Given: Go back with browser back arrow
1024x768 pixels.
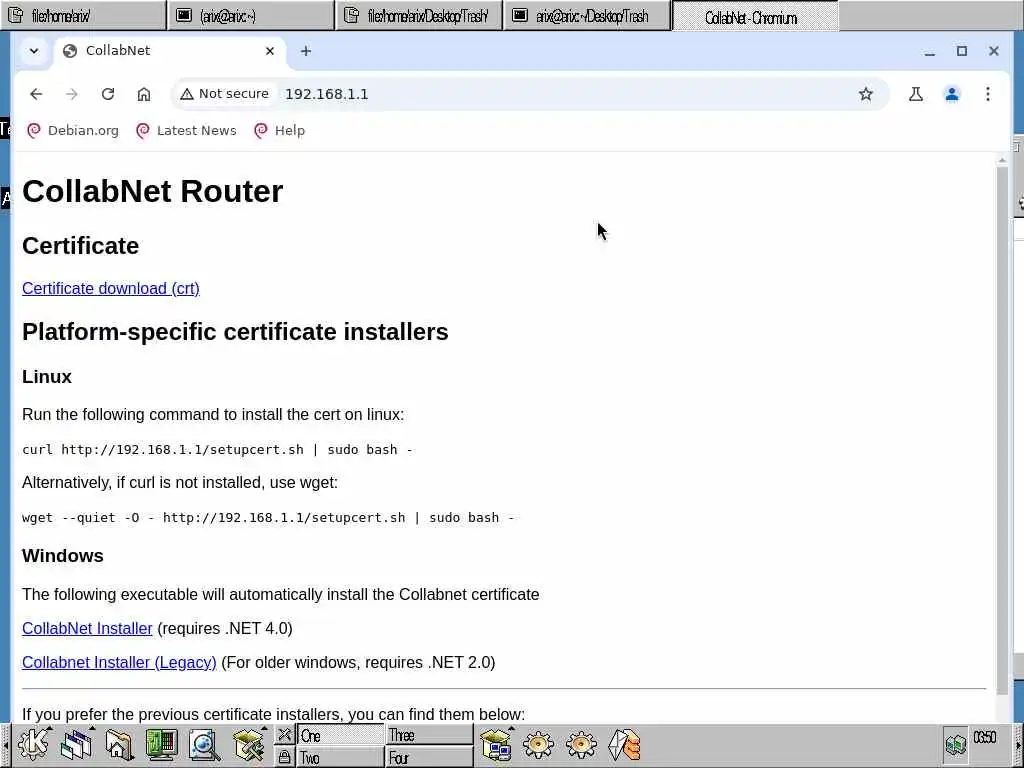Looking at the screenshot, I should pos(36,94).
